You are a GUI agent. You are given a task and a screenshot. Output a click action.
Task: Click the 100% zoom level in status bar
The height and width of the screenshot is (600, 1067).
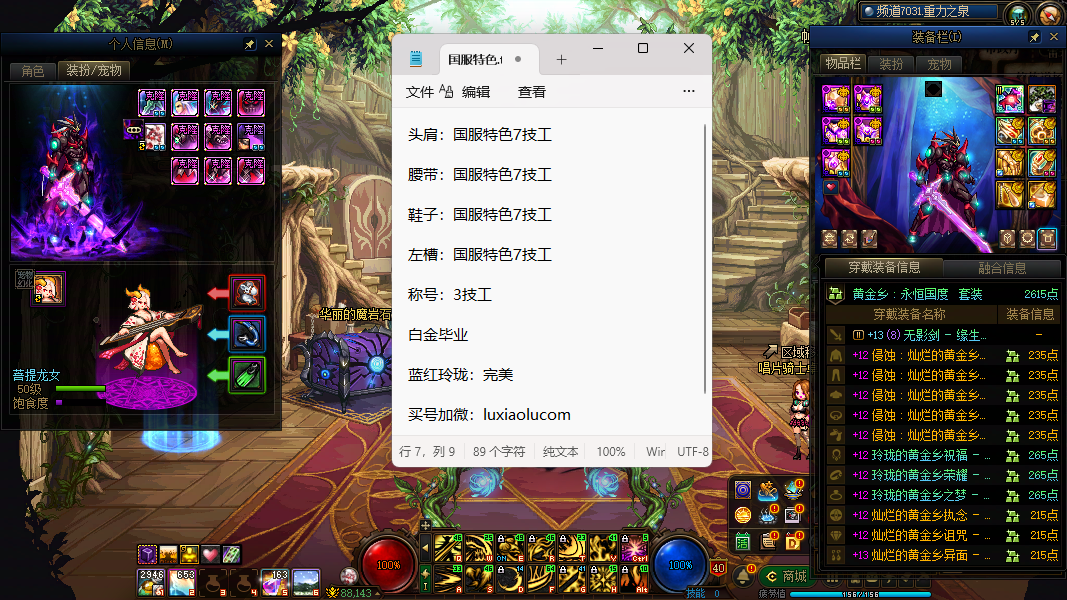click(611, 452)
